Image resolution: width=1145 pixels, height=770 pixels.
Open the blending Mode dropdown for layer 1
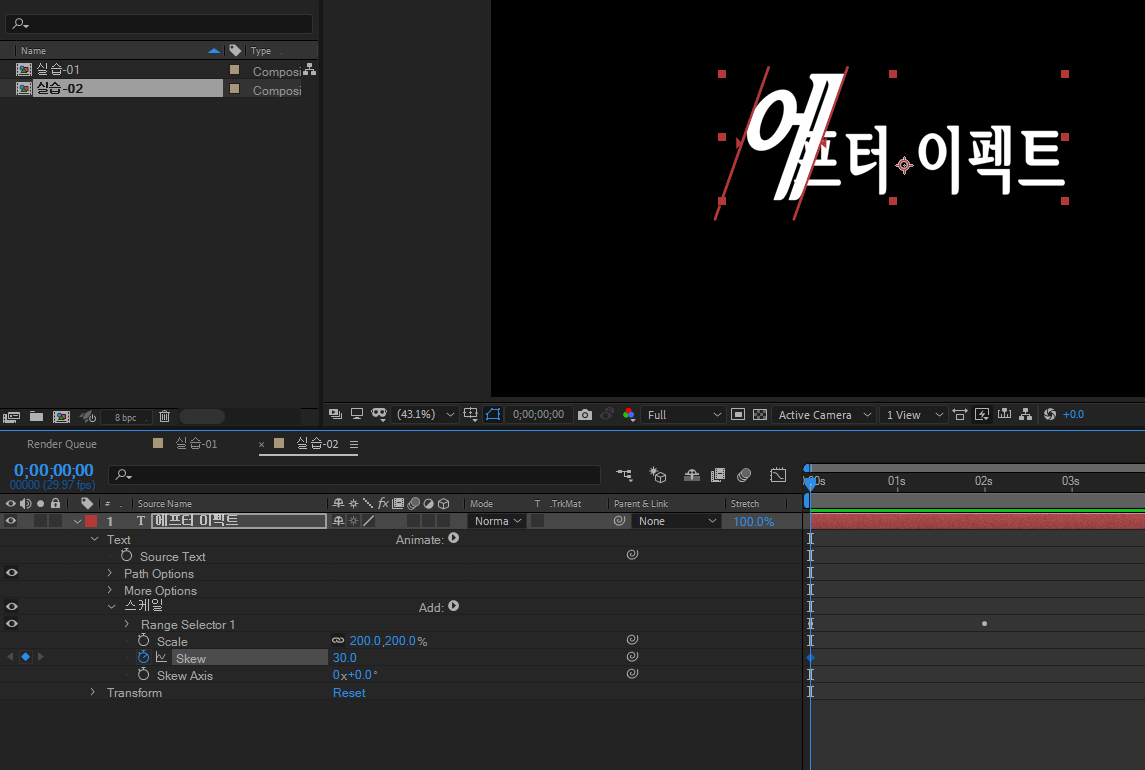pyautogui.click(x=497, y=521)
